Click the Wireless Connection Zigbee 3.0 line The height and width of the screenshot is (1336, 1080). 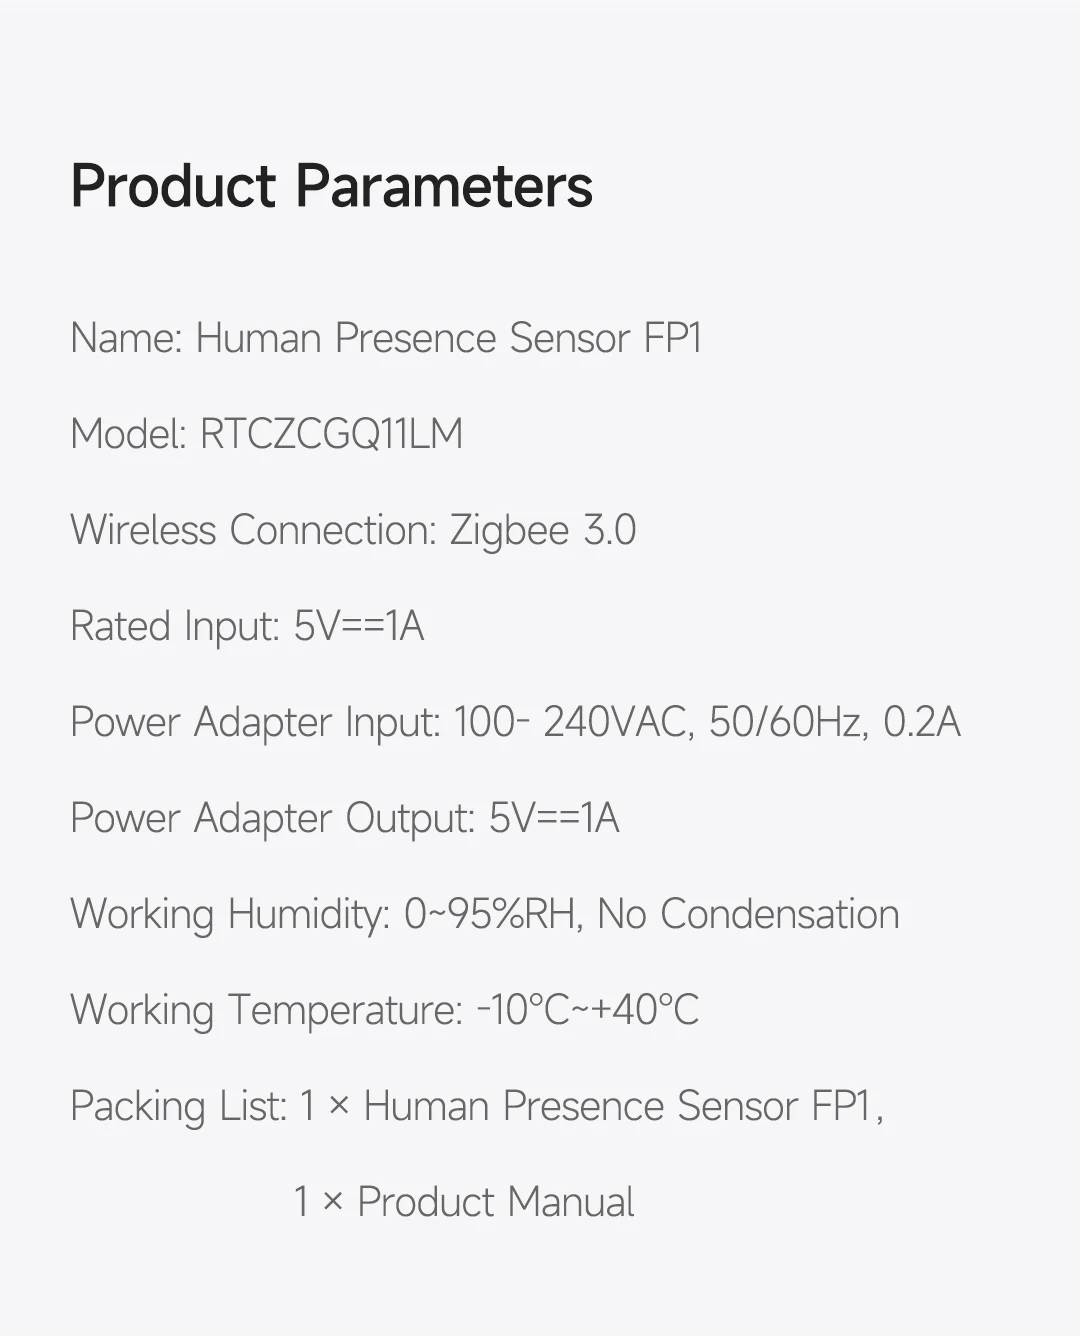[x=353, y=530]
